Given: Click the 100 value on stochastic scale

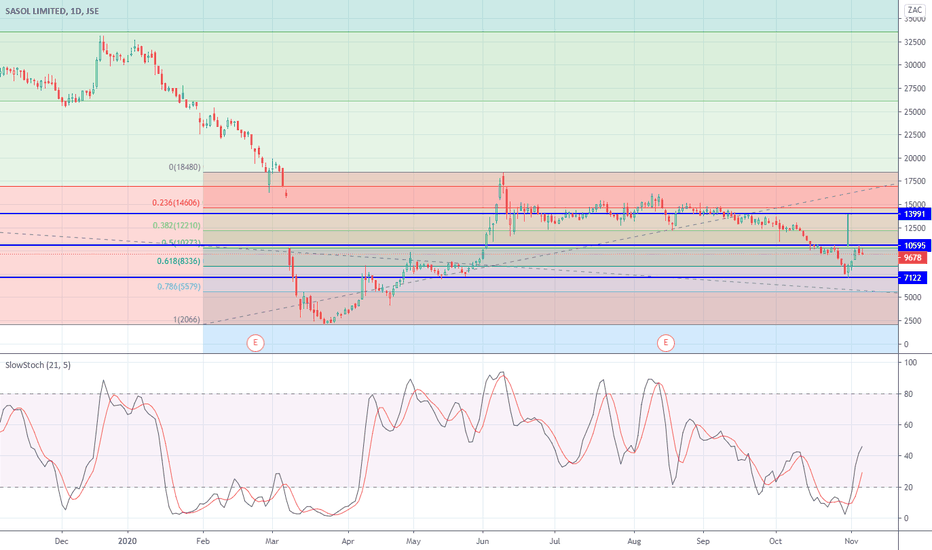Looking at the screenshot, I should coord(910,363).
